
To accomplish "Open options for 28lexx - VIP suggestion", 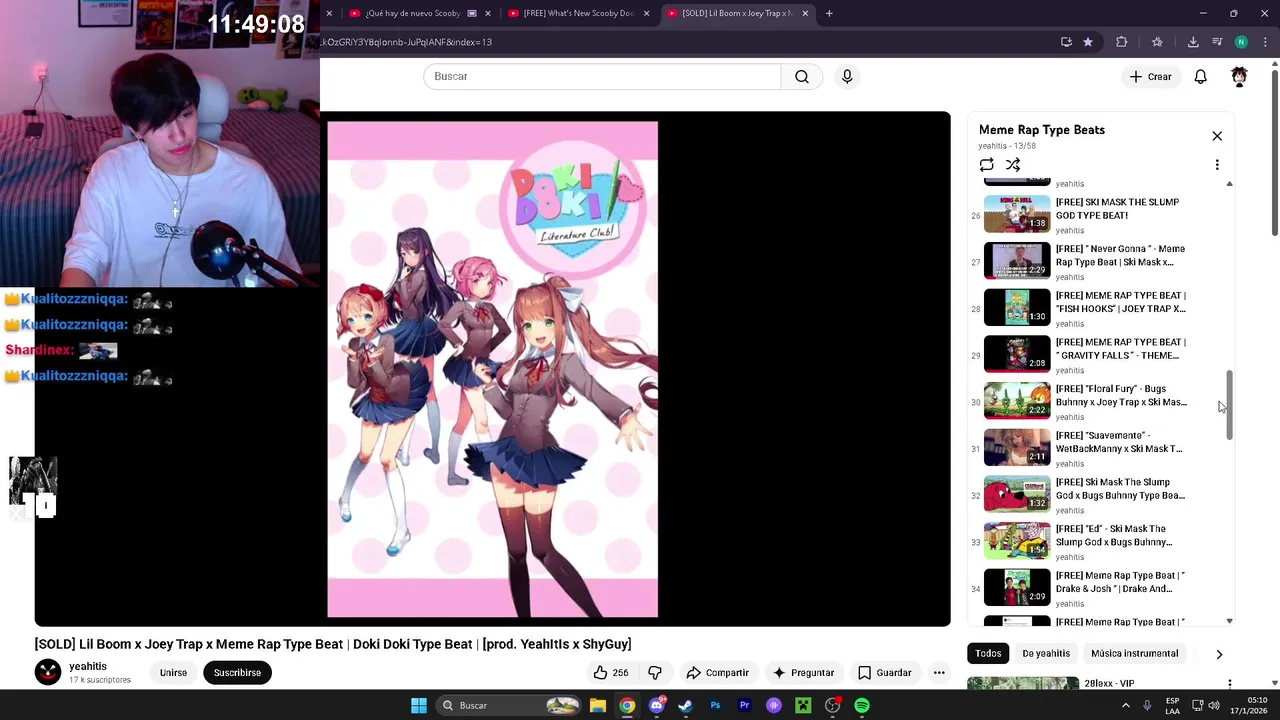I will tap(1229, 684).
